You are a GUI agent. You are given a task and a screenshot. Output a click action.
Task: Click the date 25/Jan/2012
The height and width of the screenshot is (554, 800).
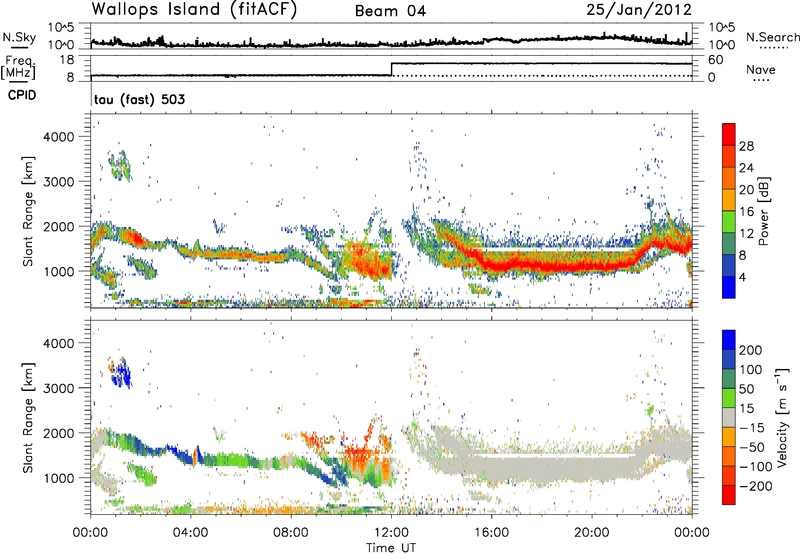(x=639, y=10)
